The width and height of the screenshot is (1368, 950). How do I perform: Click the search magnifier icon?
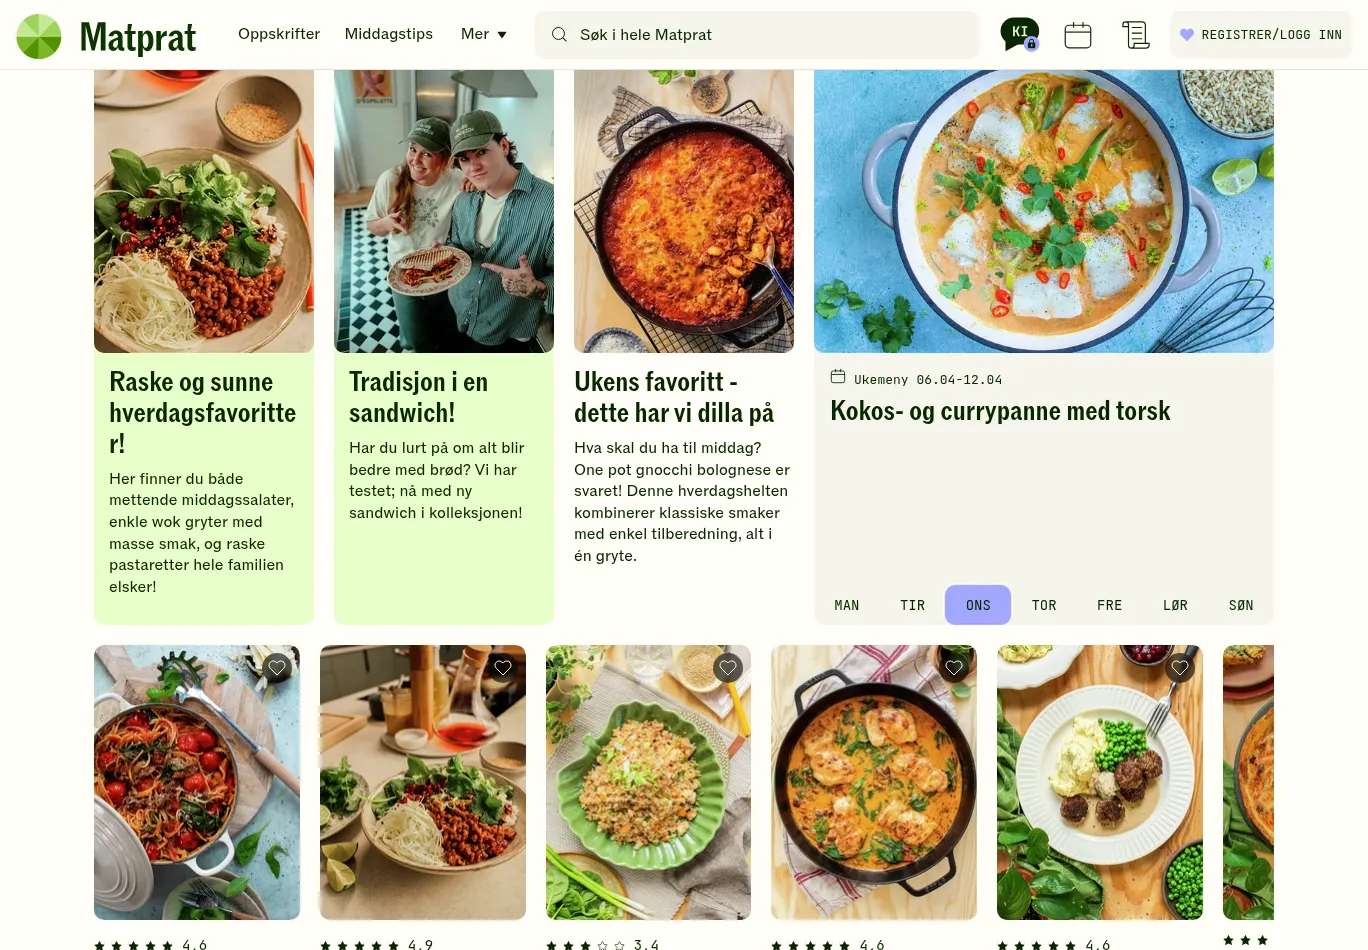[x=559, y=35]
